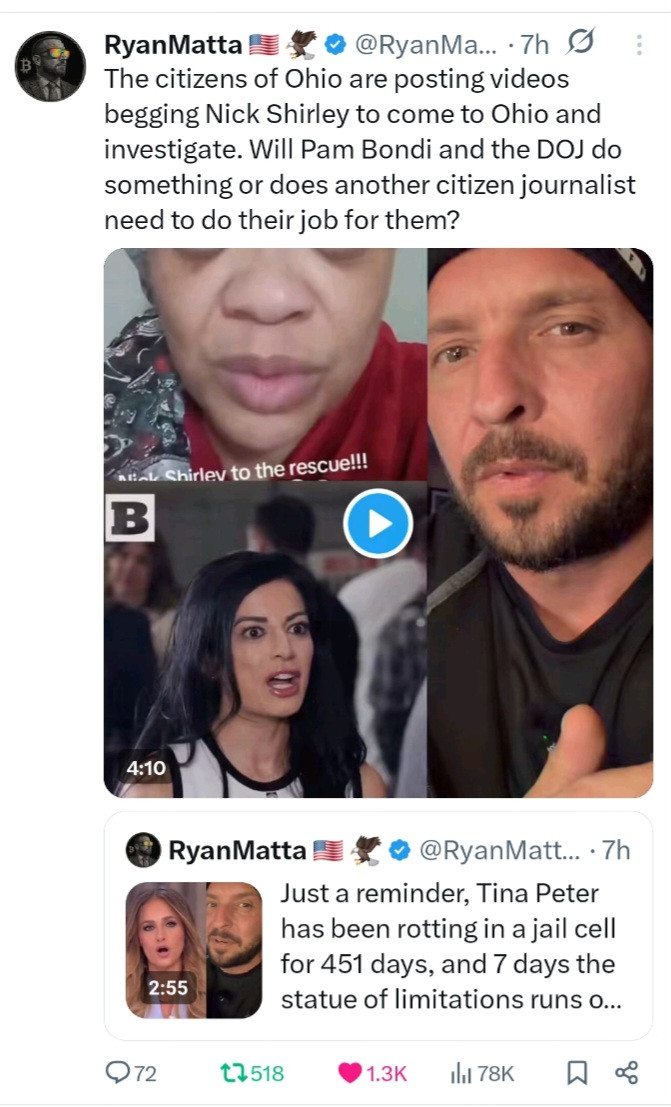The width and height of the screenshot is (671, 1107).
Task: Bookmark this post
Action: point(577,1073)
